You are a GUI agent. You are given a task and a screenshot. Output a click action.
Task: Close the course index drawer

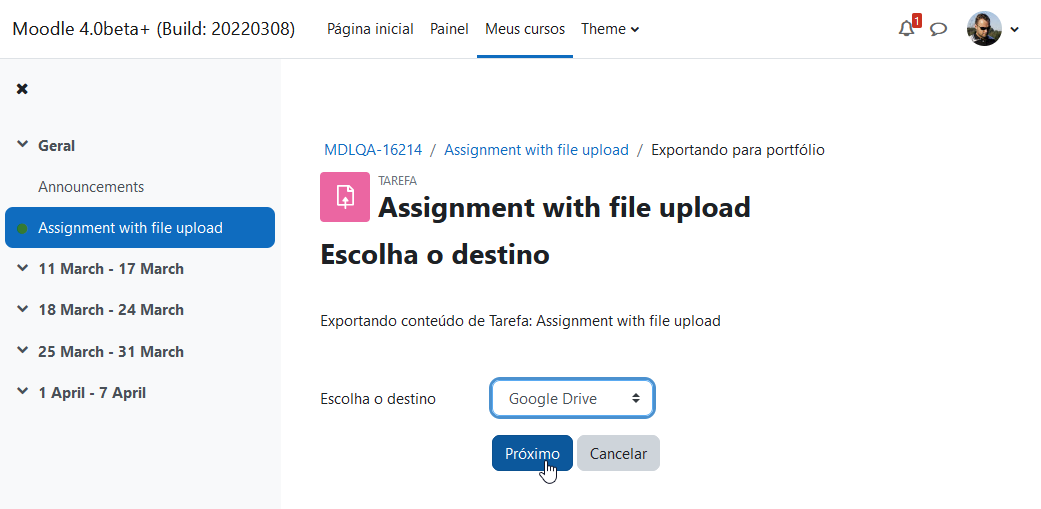click(22, 89)
